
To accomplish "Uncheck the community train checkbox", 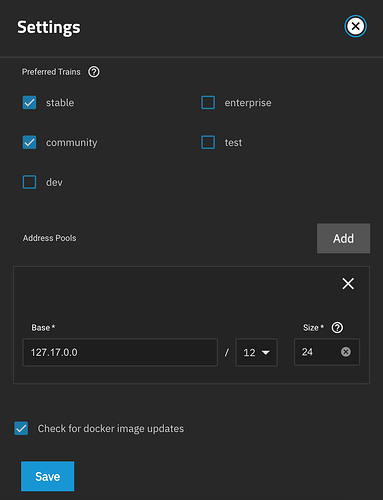I will 29,142.
